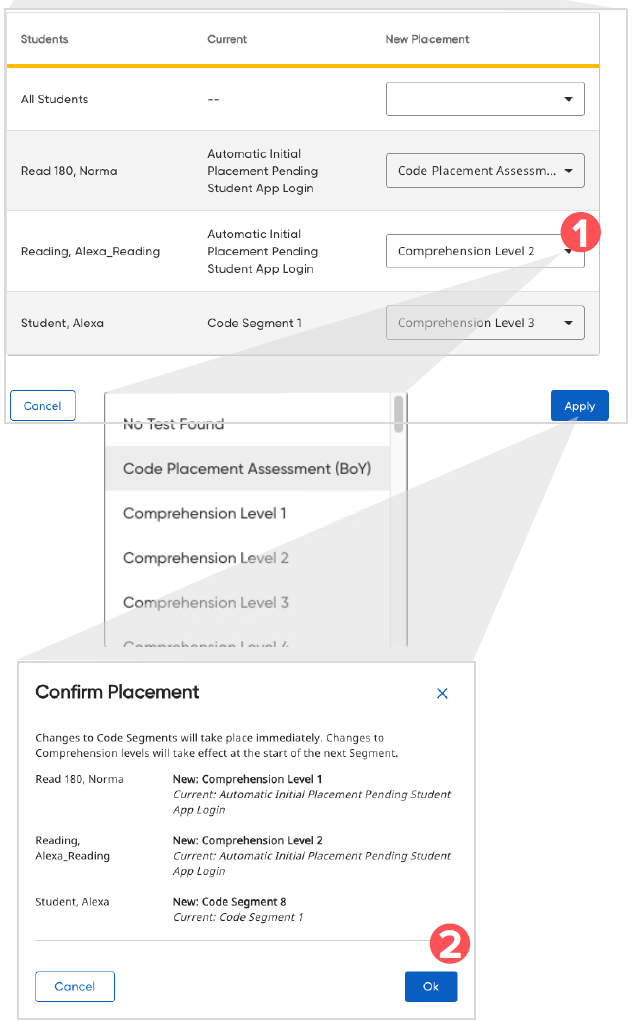Click callout badge number 2

(x=449, y=943)
